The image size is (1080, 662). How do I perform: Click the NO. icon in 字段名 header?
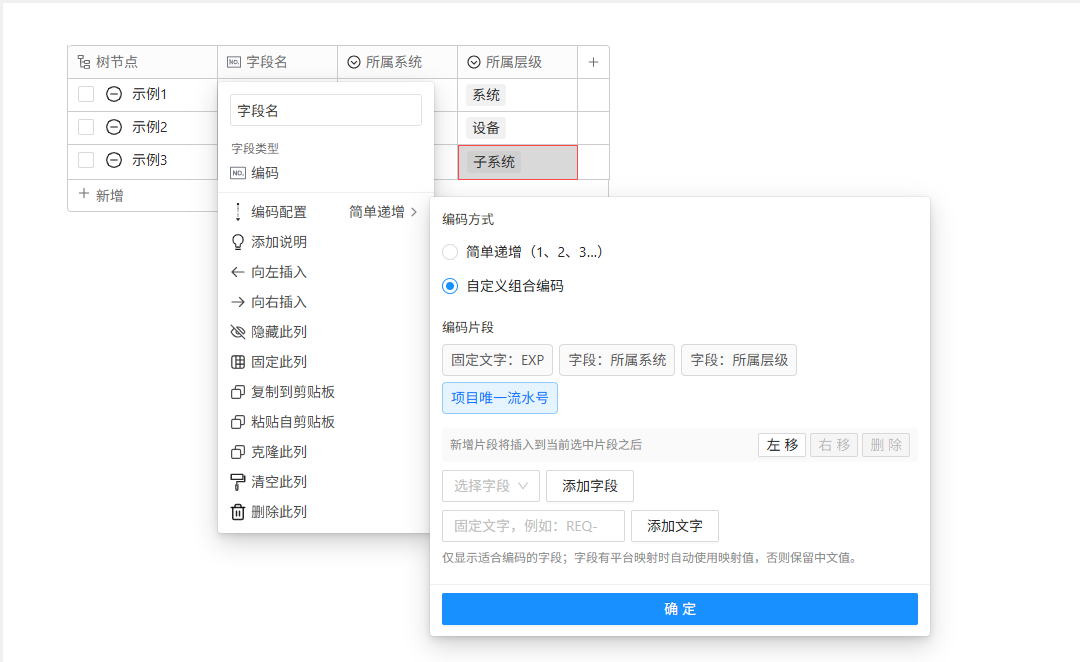(x=234, y=62)
